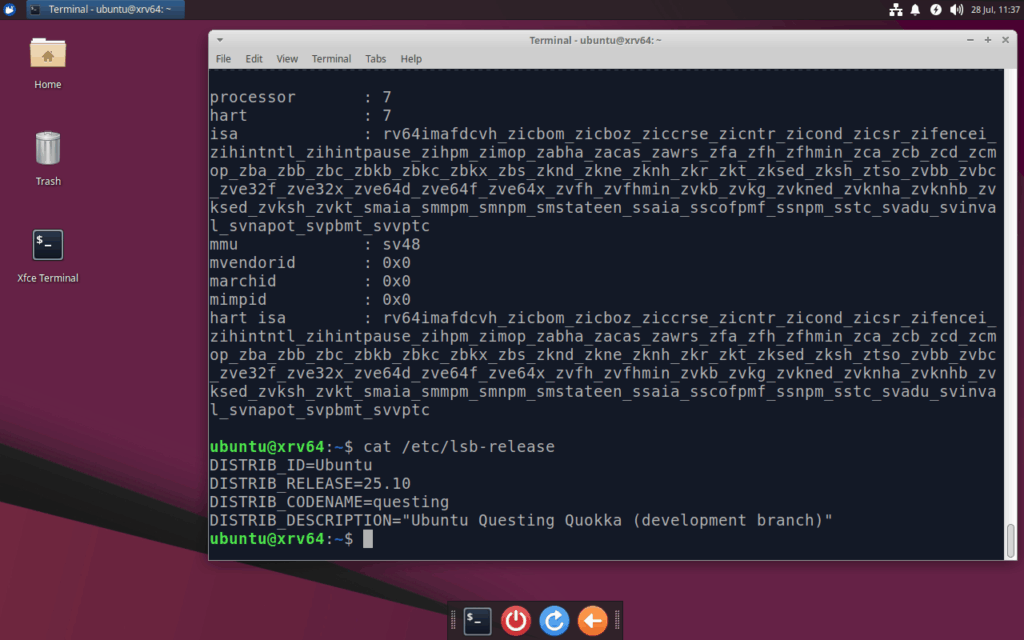1024x640 pixels.
Task: Click the blue restart icon in the dock
Action: 553,621
